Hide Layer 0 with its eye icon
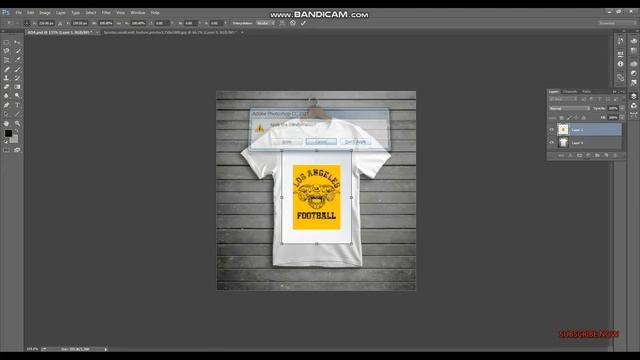Viewport: 640px width, 360px height. coord(551,142)
